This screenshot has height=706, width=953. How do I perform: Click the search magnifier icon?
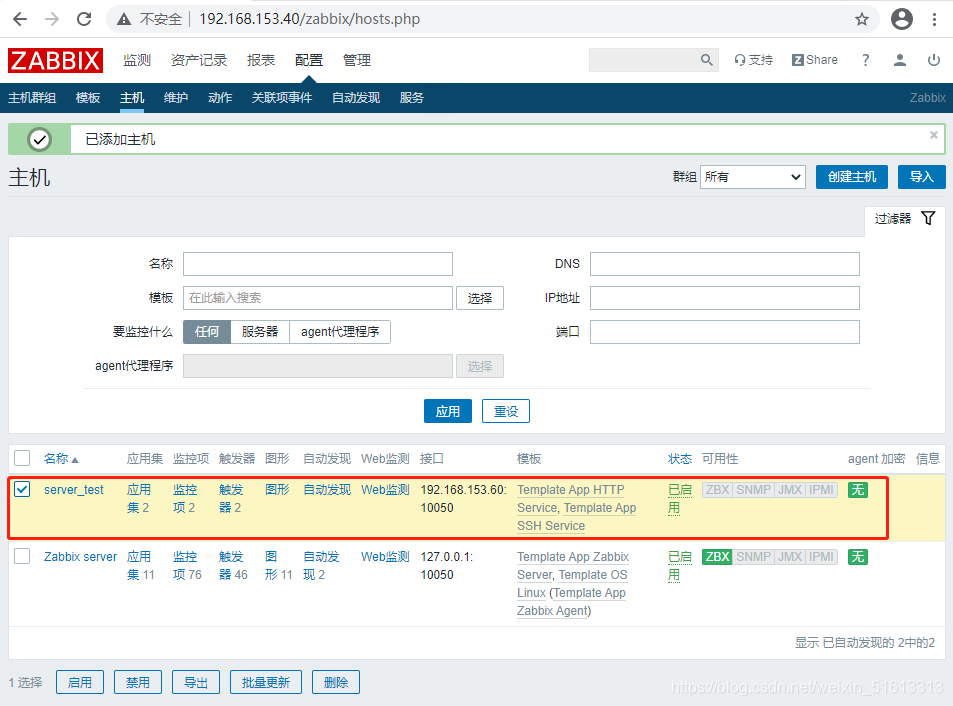pos(706,60)
